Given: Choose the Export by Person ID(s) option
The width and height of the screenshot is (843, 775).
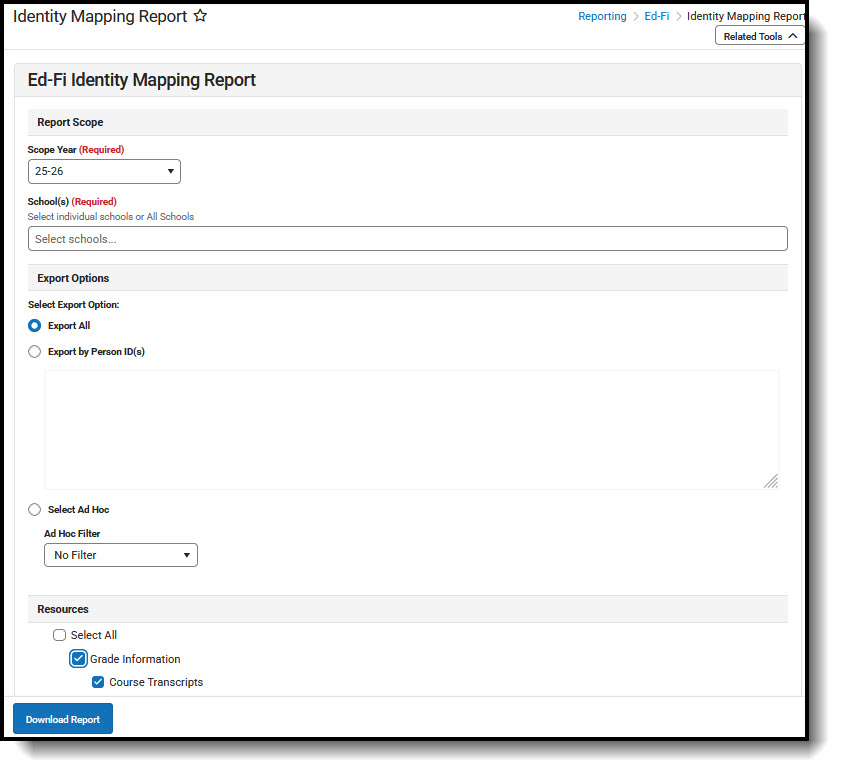Looking at the screenshot, I should point(34,351).
